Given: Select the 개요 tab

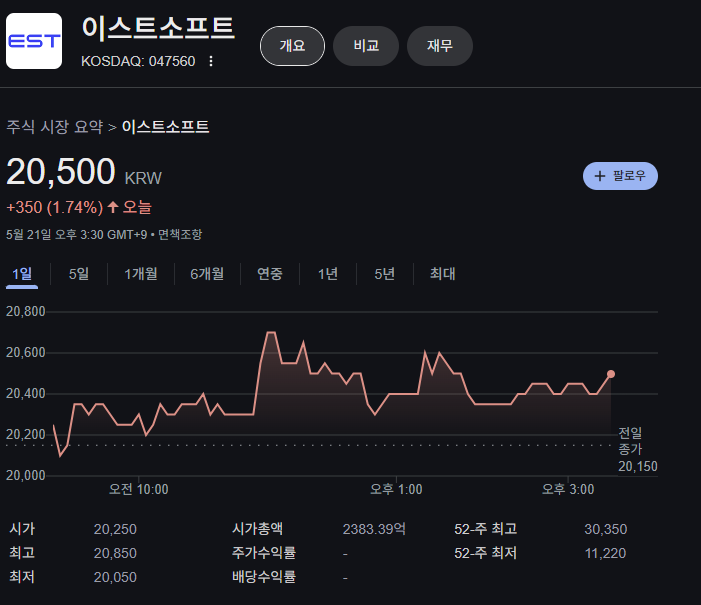Looking at the screenshot, I should click(x=292, y=46).
